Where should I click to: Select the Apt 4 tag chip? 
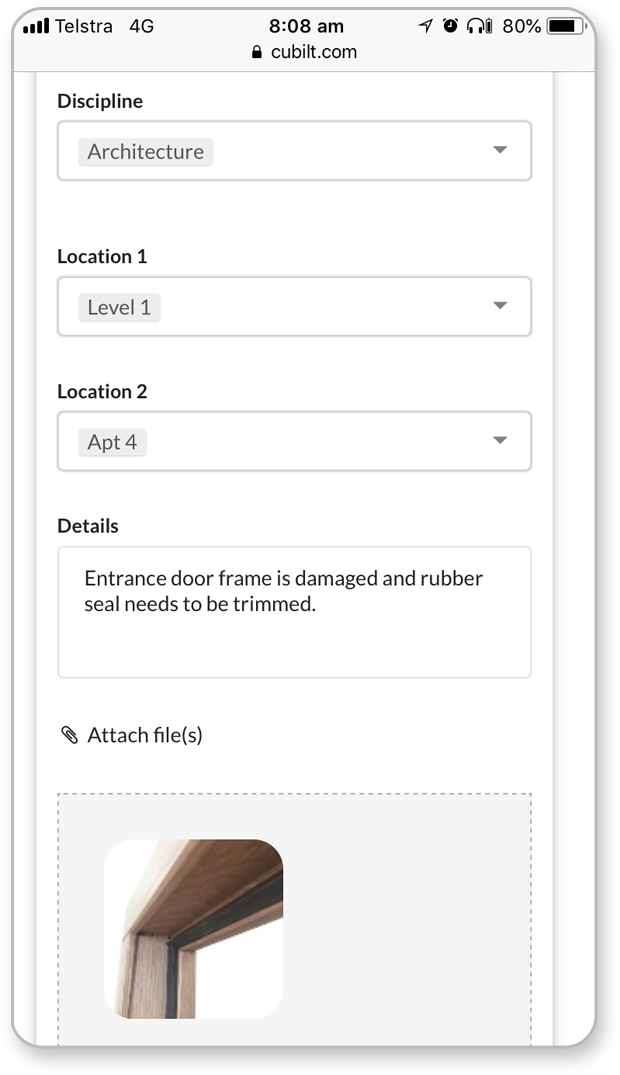tap(112, 442)
